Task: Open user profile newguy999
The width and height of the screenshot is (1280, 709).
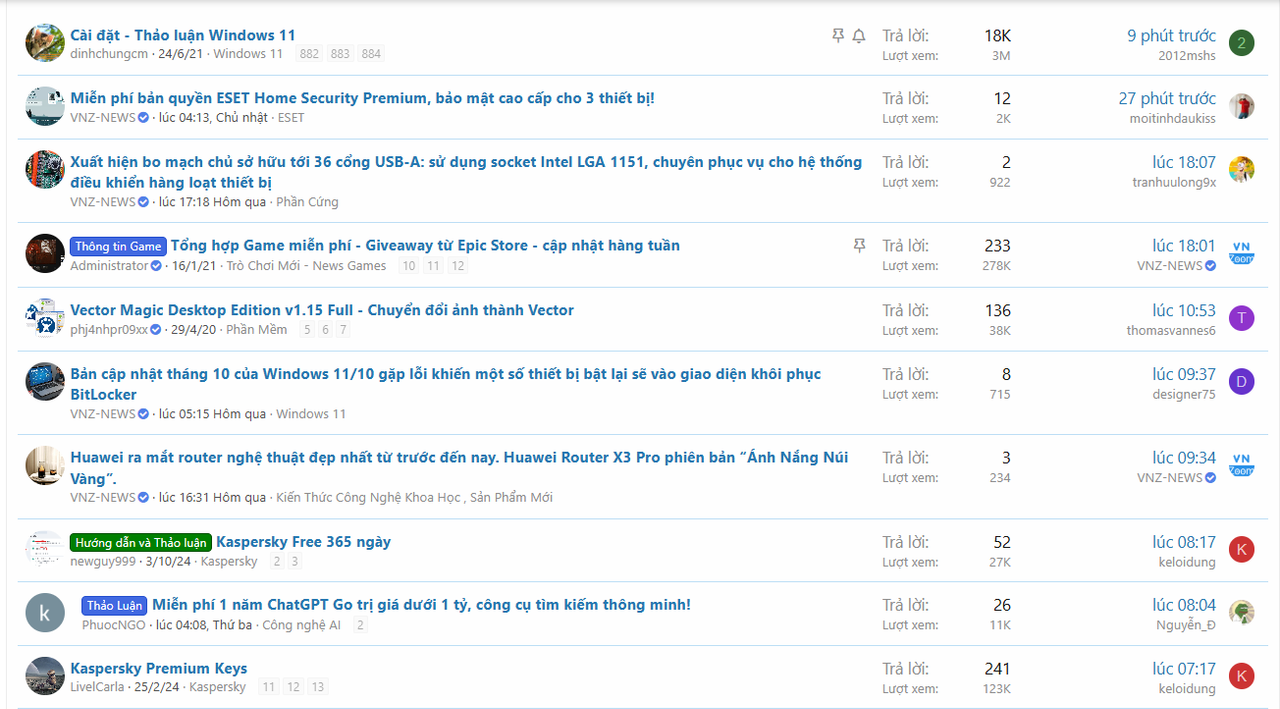Action: click(x=103, y=562)
